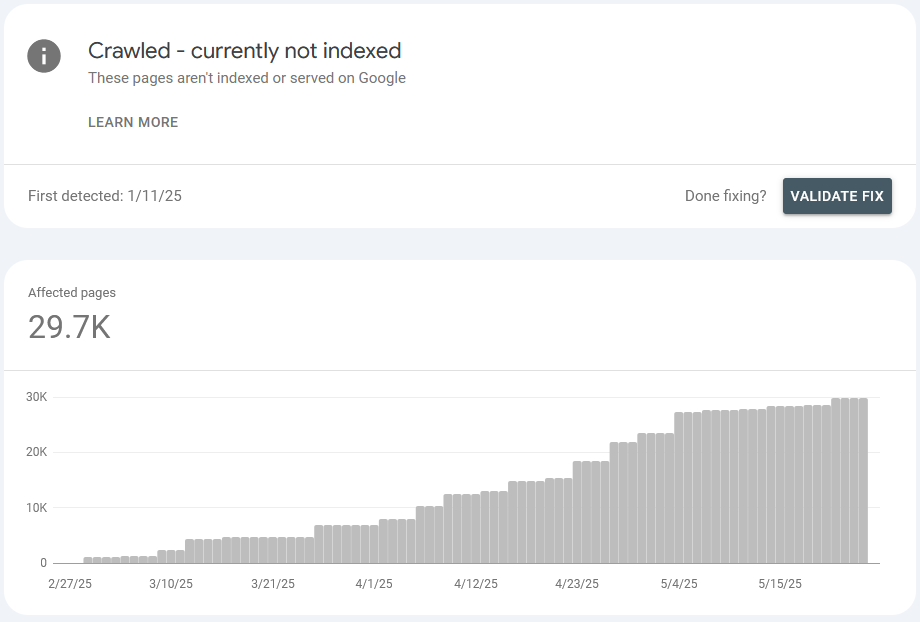This screenshot has height=622, width=920.
Task: Click the VALIDATE FIX button
Action: [x=837, y=196]
